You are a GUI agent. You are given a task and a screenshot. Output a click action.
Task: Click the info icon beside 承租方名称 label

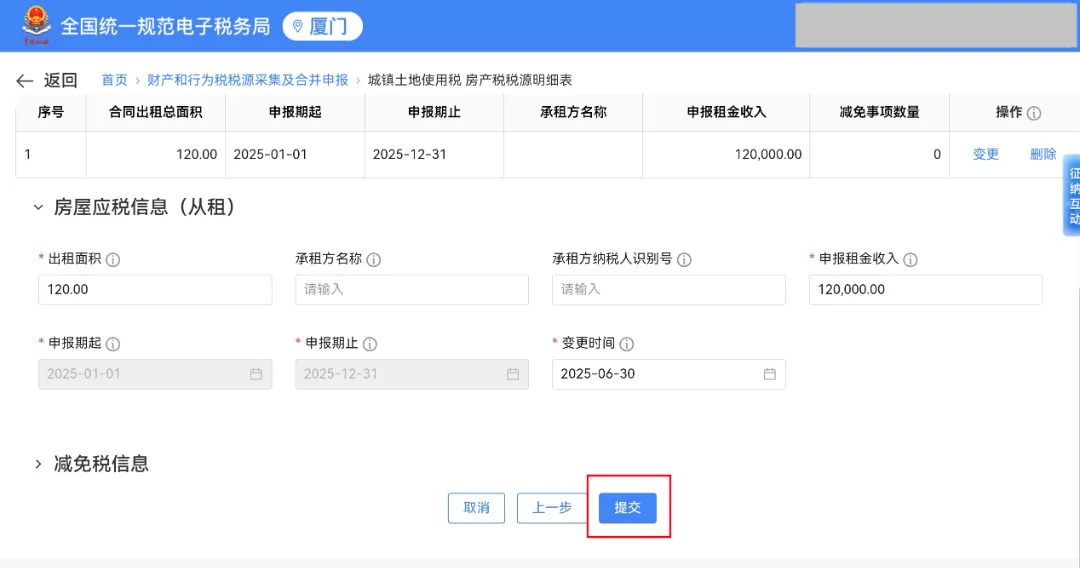click(374, 260)
